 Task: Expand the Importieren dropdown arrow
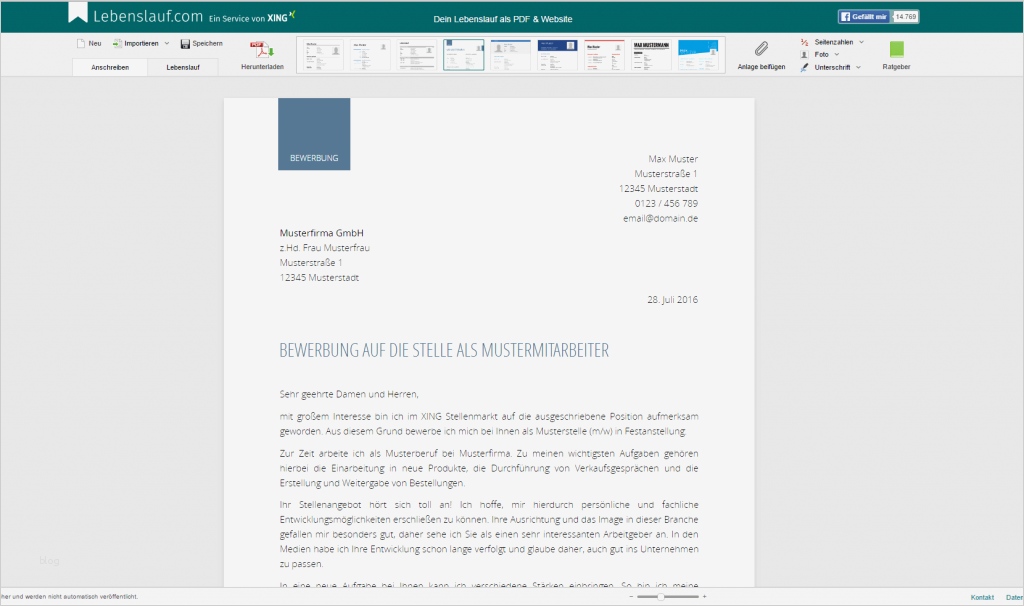click(x=167, y=43)
